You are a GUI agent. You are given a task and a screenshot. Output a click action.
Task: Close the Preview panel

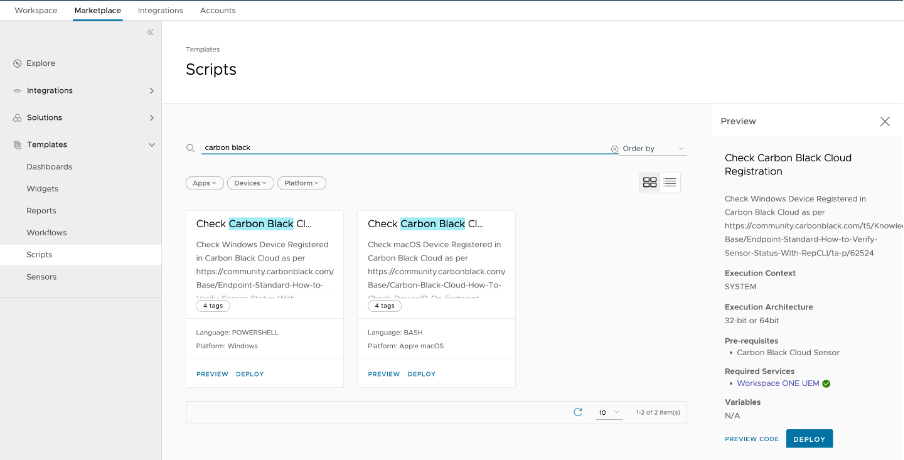tap(885, 121)
